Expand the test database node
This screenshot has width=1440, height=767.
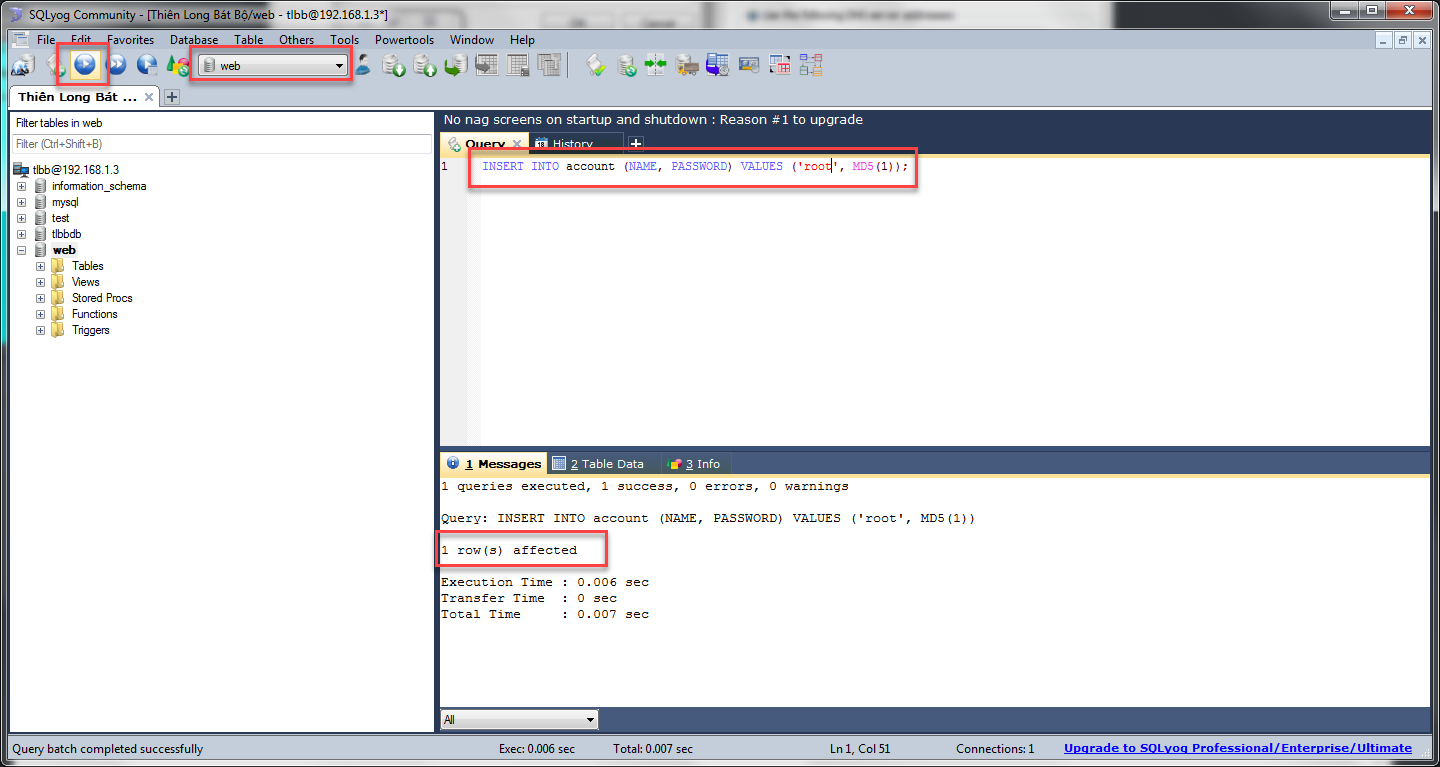21,218
